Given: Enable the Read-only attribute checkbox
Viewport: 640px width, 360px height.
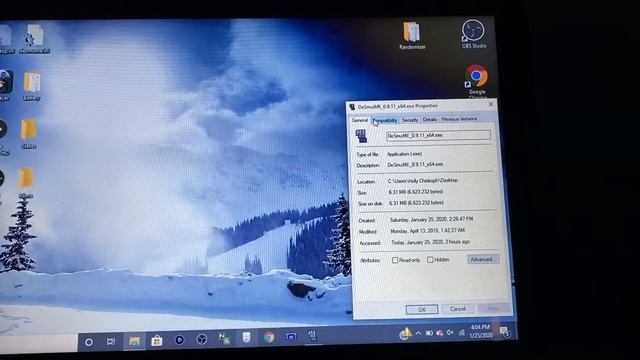Looking at the screenshot, I should click(395, 260).
